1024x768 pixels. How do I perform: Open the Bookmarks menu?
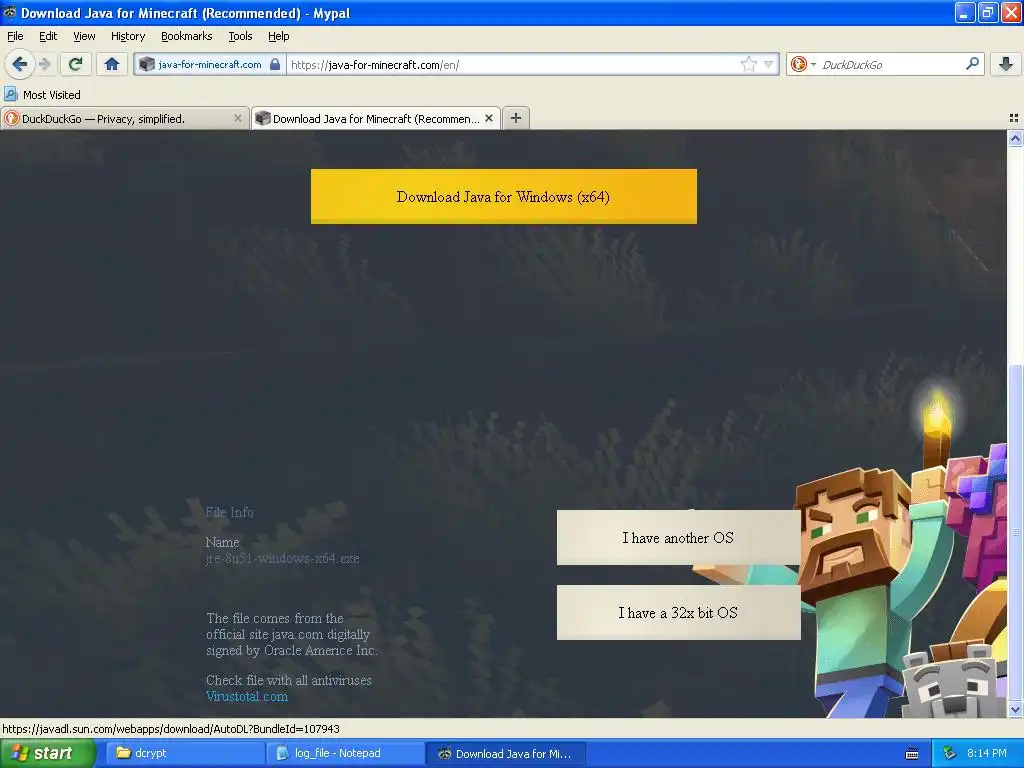point(187,36)
